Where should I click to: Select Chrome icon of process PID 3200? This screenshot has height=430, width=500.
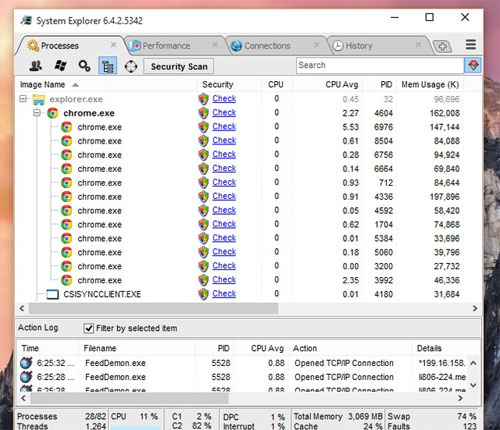point(67,266)
